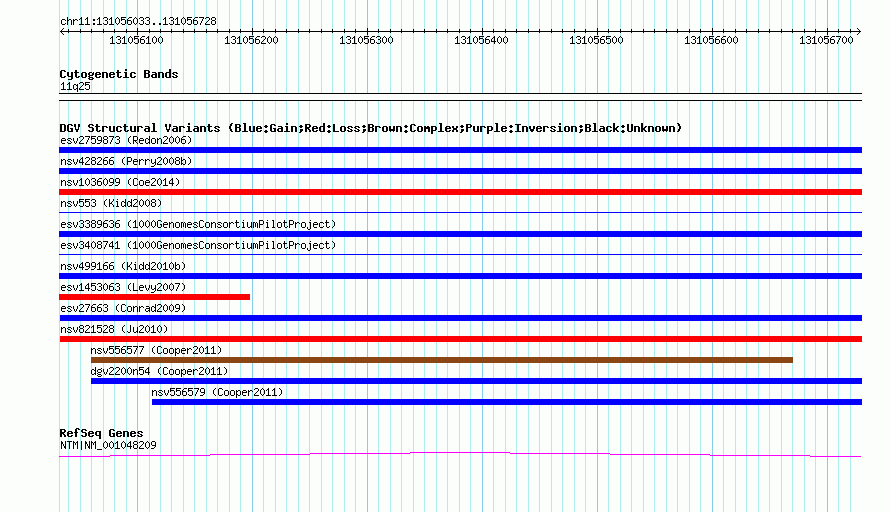Image resolution: width=890 pixels, height=512 pixels.
Task: Click ruler position 131056600
Action: [711, 40]
